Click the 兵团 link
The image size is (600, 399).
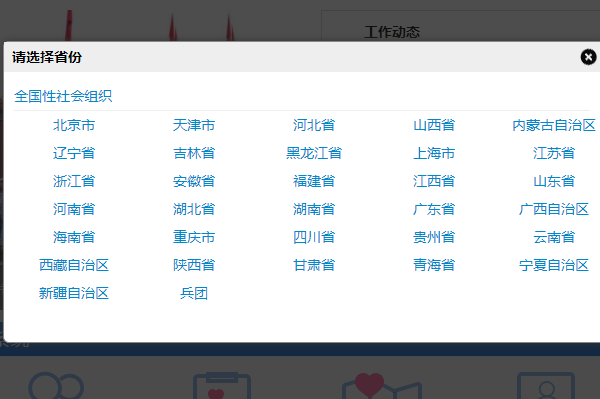[194, 293]
